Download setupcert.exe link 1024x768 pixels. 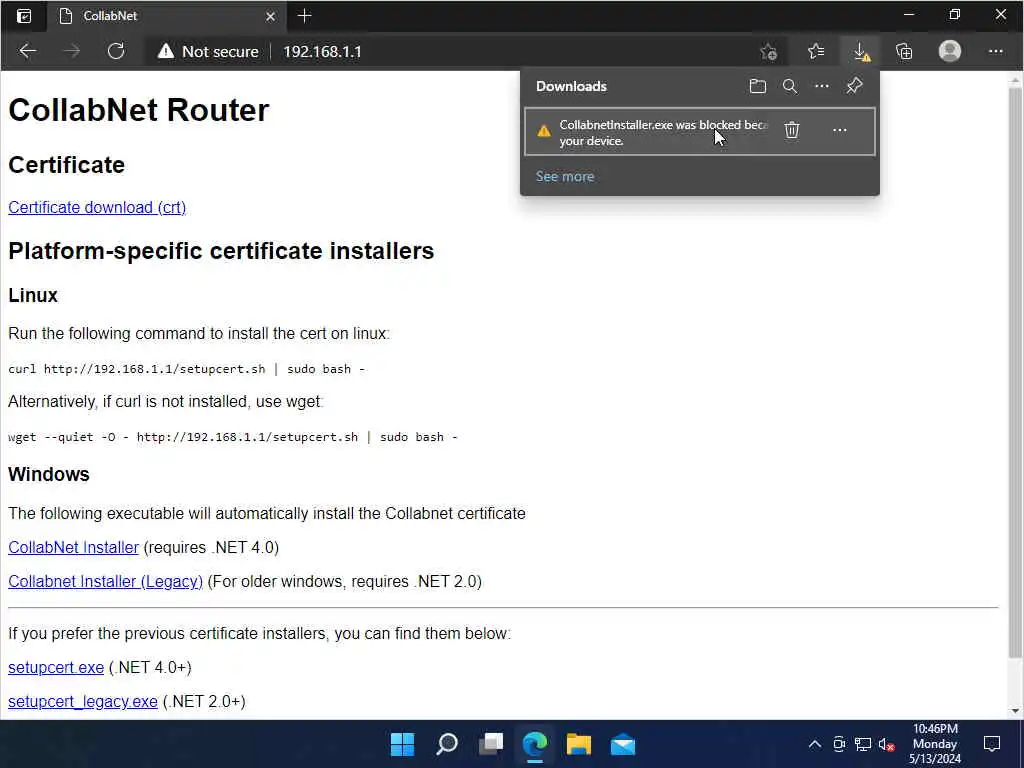click(56, 667)
